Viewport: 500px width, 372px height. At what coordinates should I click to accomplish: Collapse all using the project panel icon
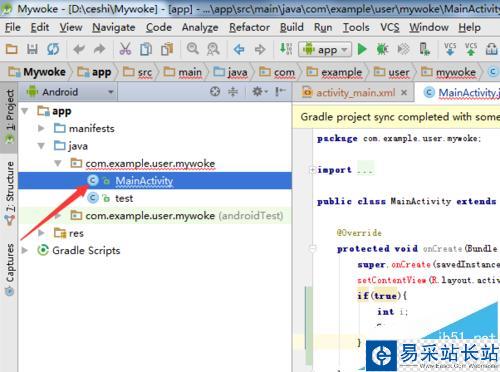click(233, 92)
